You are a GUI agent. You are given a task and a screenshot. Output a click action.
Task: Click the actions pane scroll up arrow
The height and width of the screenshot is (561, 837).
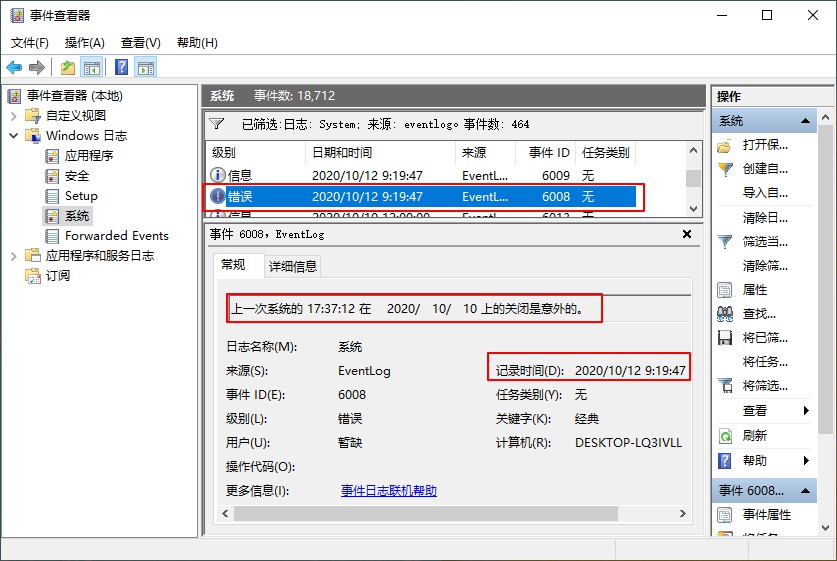click(x=825, y=117)
